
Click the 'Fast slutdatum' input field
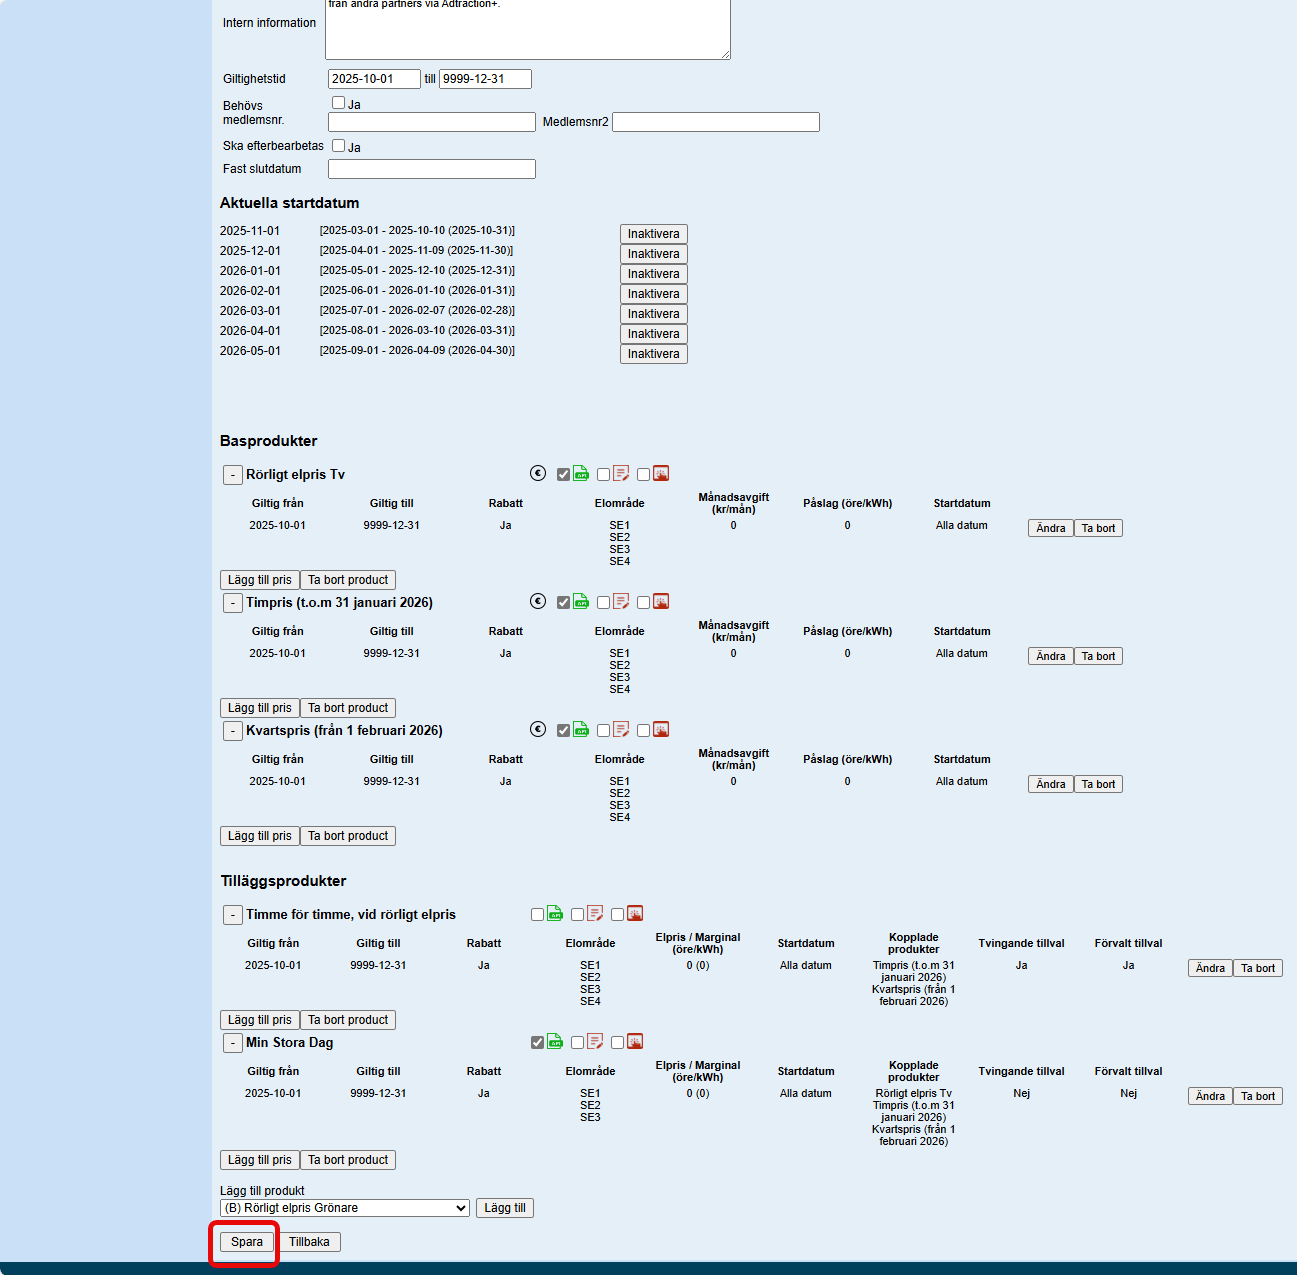431,169
